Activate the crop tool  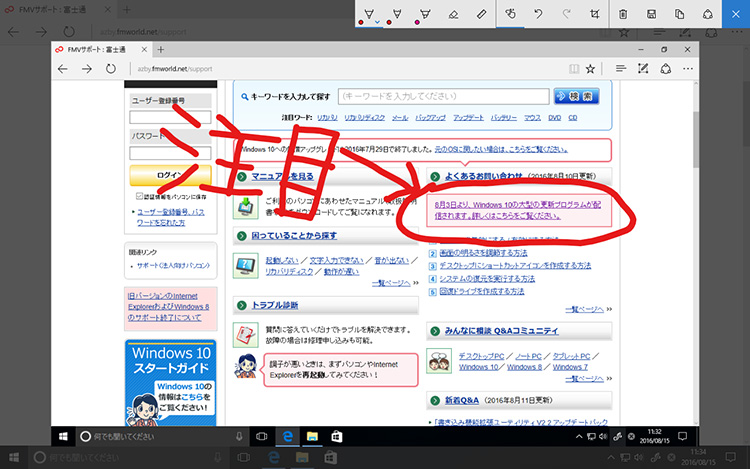595,14
